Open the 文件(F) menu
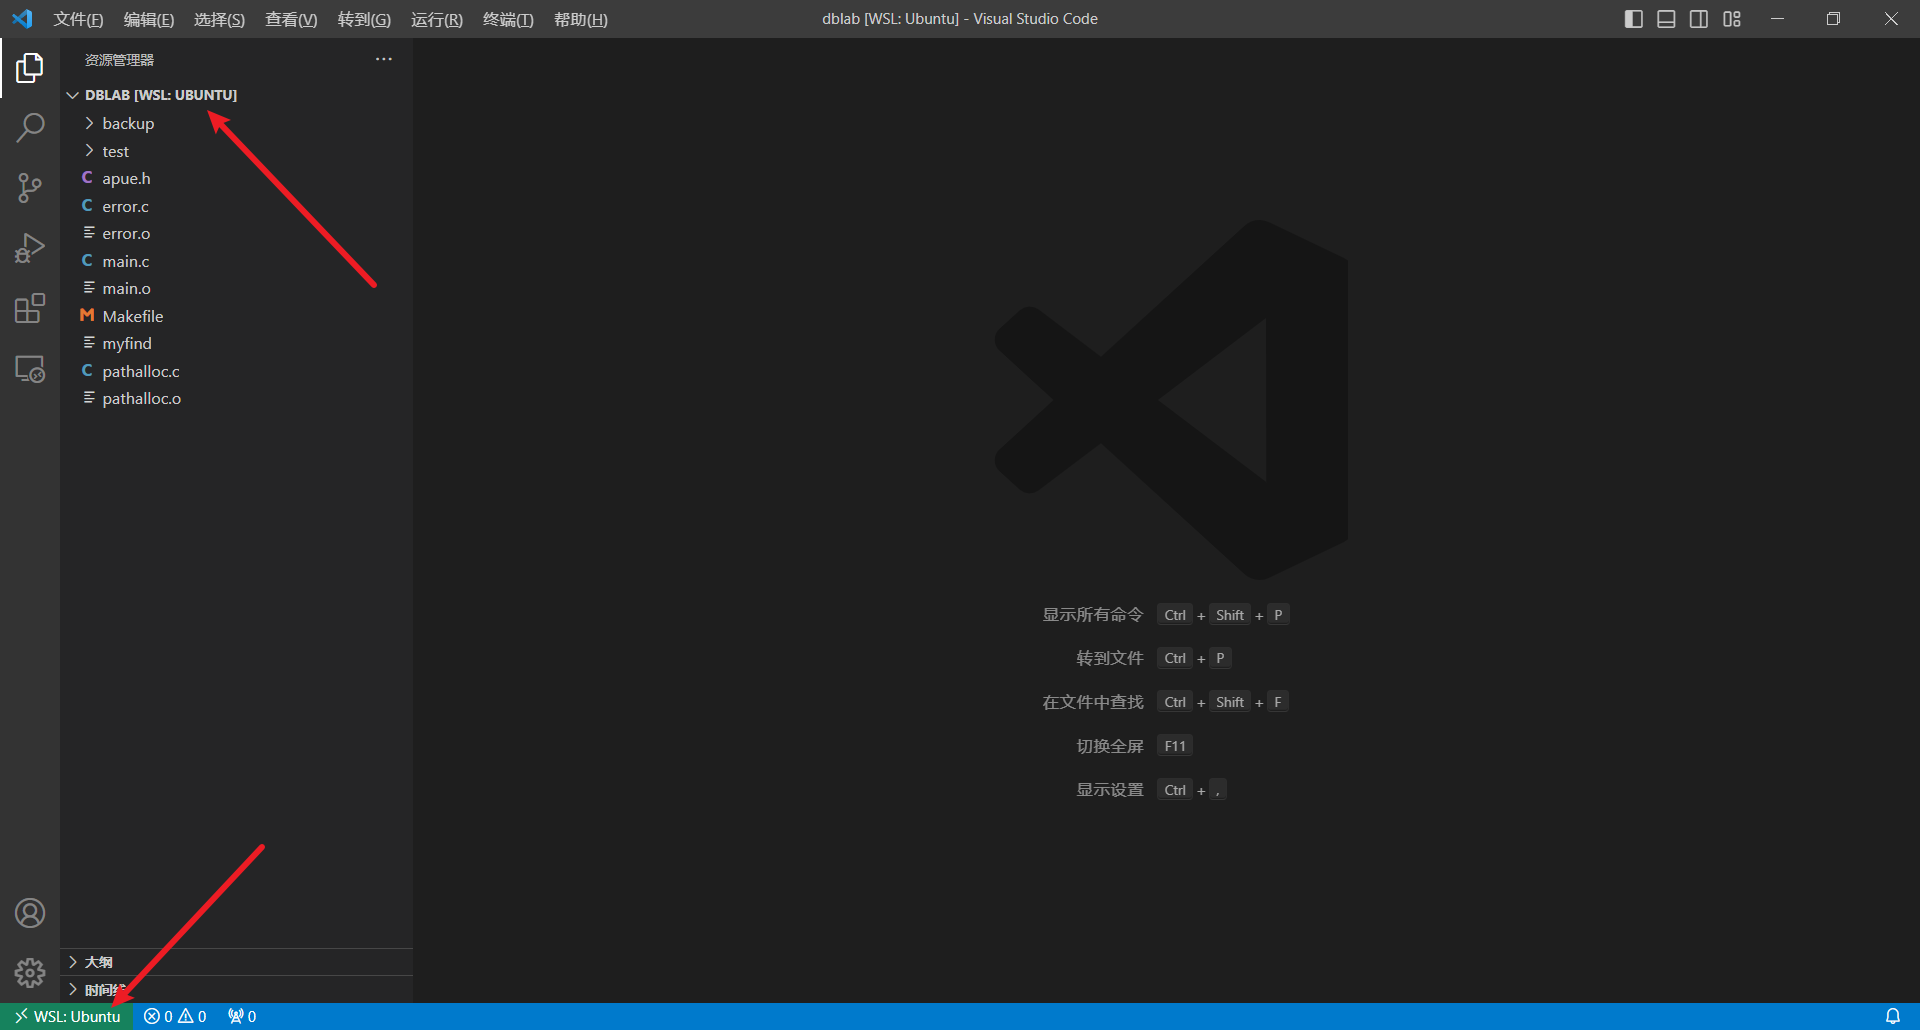1920x1030 pixels. [78, 19]
